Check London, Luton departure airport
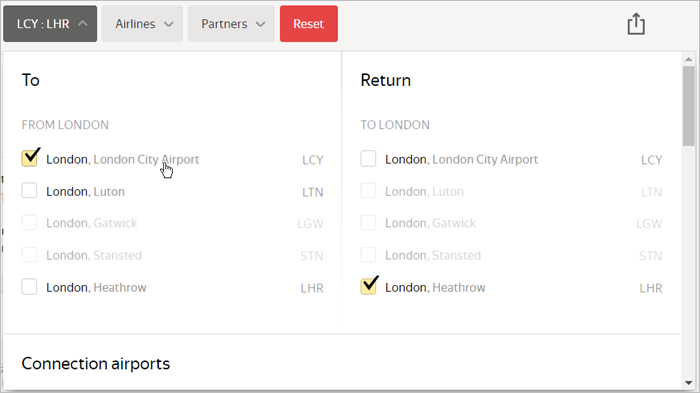This screenshot has width=700, height=393. [x=29, y=191]
